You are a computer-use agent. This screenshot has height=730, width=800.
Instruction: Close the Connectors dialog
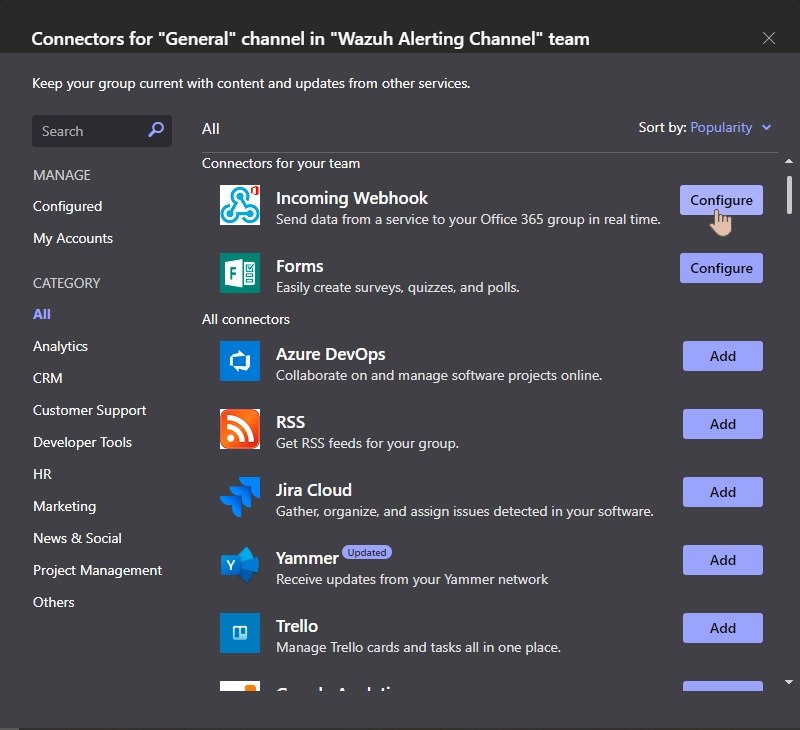(768, 38)
